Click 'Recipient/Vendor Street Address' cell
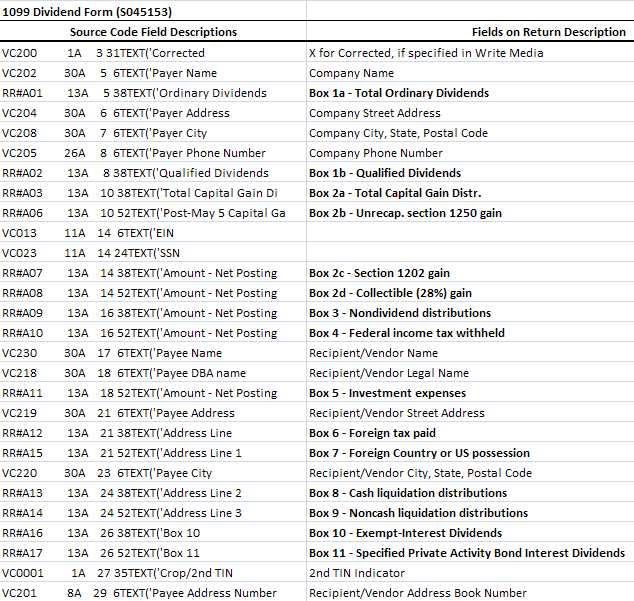The height and width of the screenshot is (601, 634). pos(470,413)
